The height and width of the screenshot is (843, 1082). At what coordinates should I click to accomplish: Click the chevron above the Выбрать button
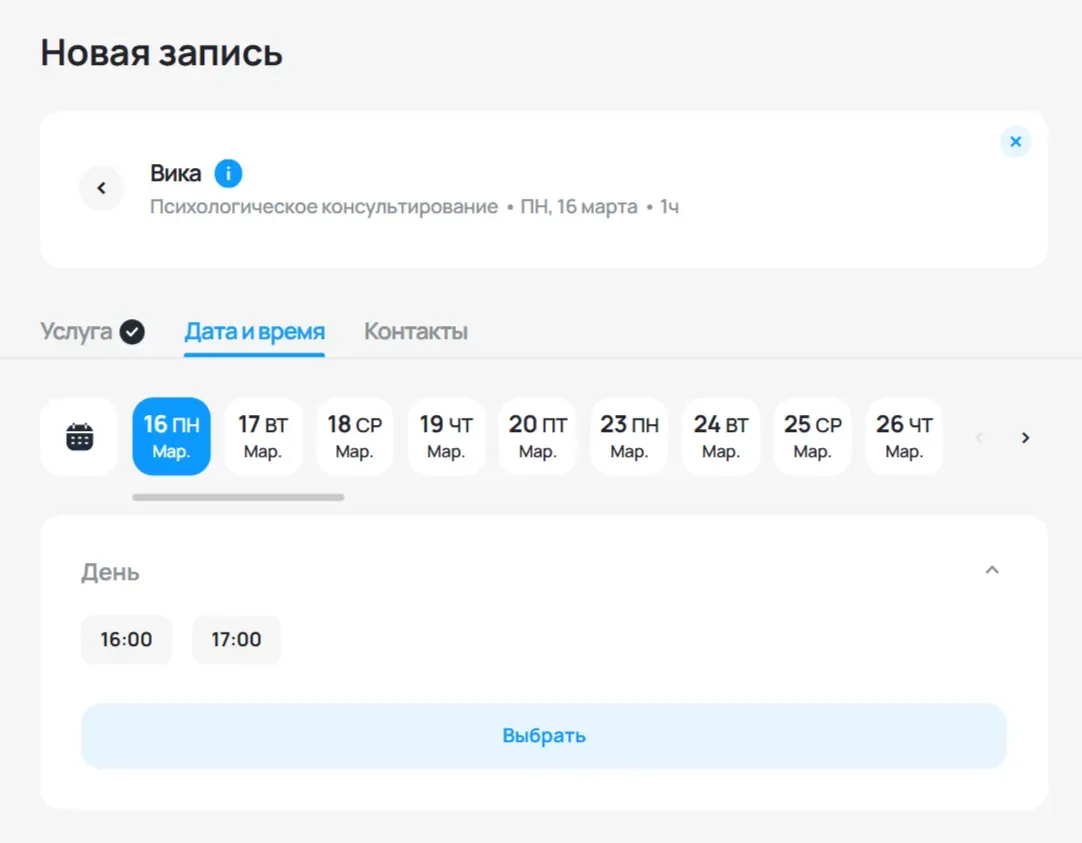tap(992, 569)
